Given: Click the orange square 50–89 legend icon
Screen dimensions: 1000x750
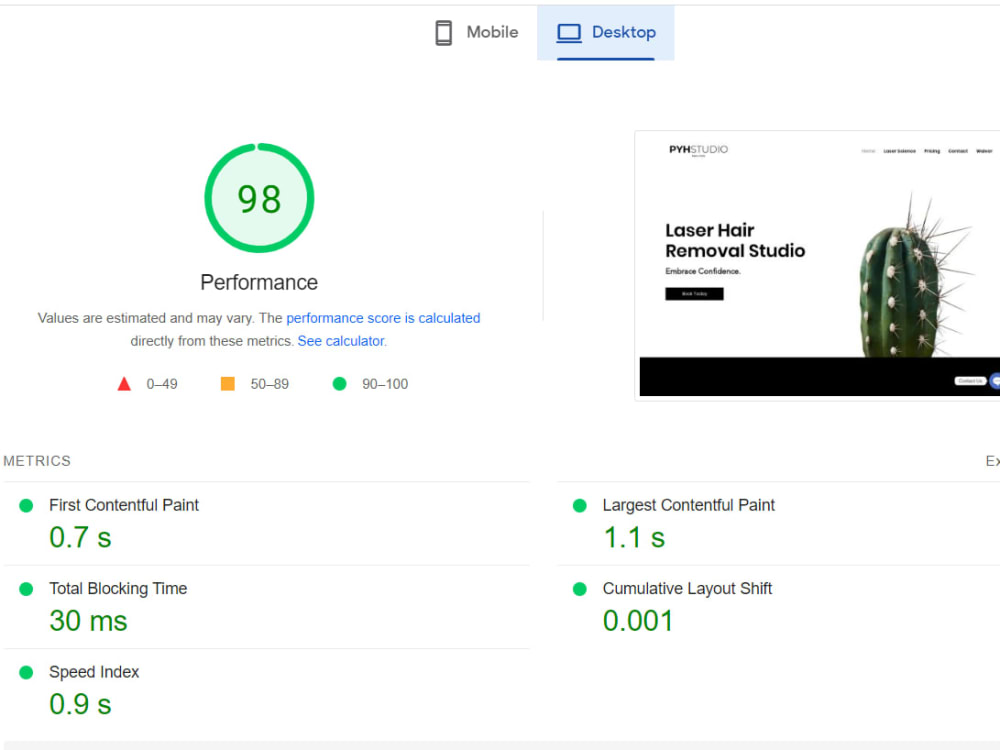Looking at the screenshot, I should [x=228, y=384].
